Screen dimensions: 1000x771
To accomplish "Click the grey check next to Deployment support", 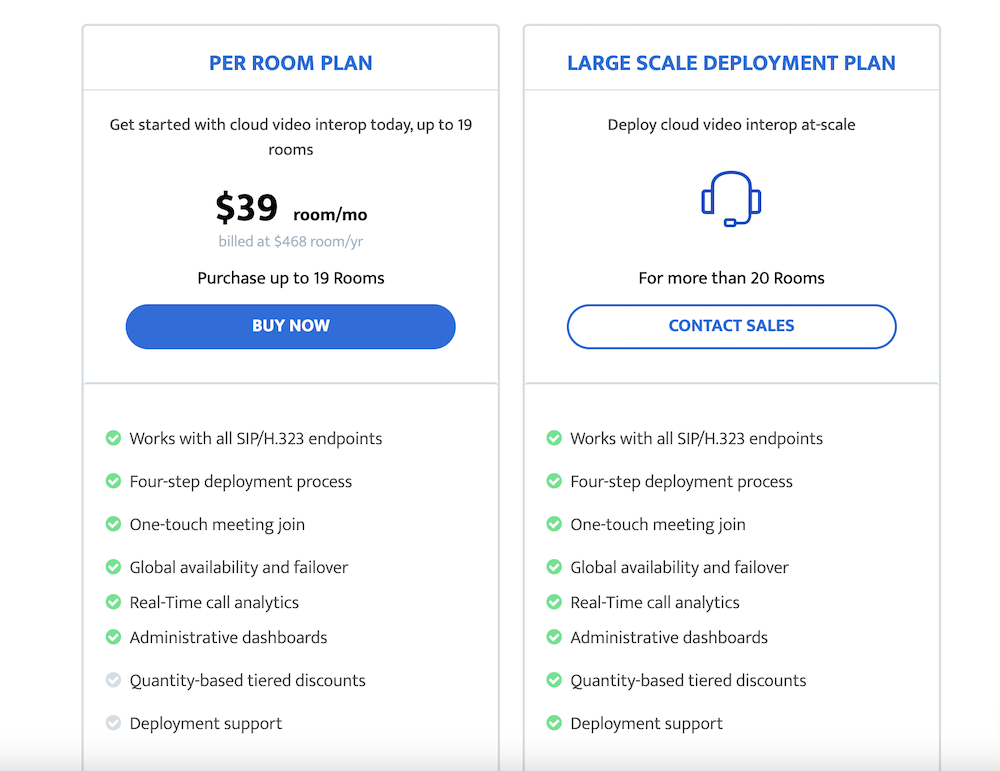I will click(114, 723).
